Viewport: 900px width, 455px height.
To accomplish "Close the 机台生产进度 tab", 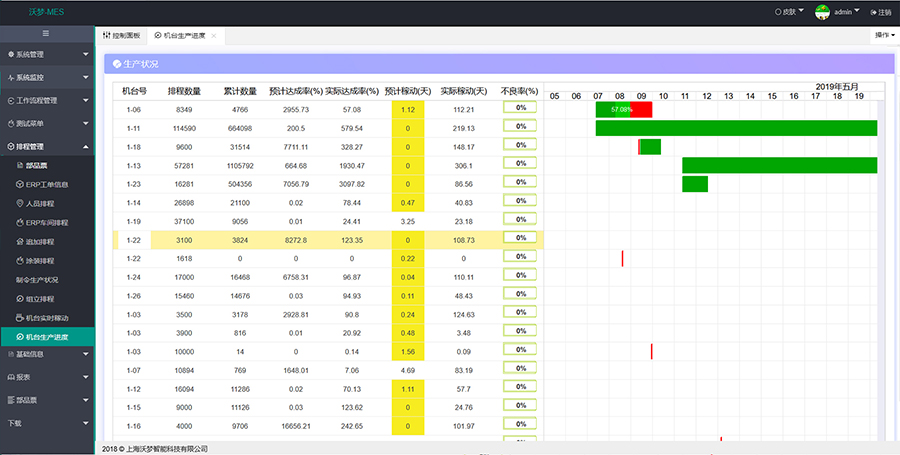I will point(214,35).
